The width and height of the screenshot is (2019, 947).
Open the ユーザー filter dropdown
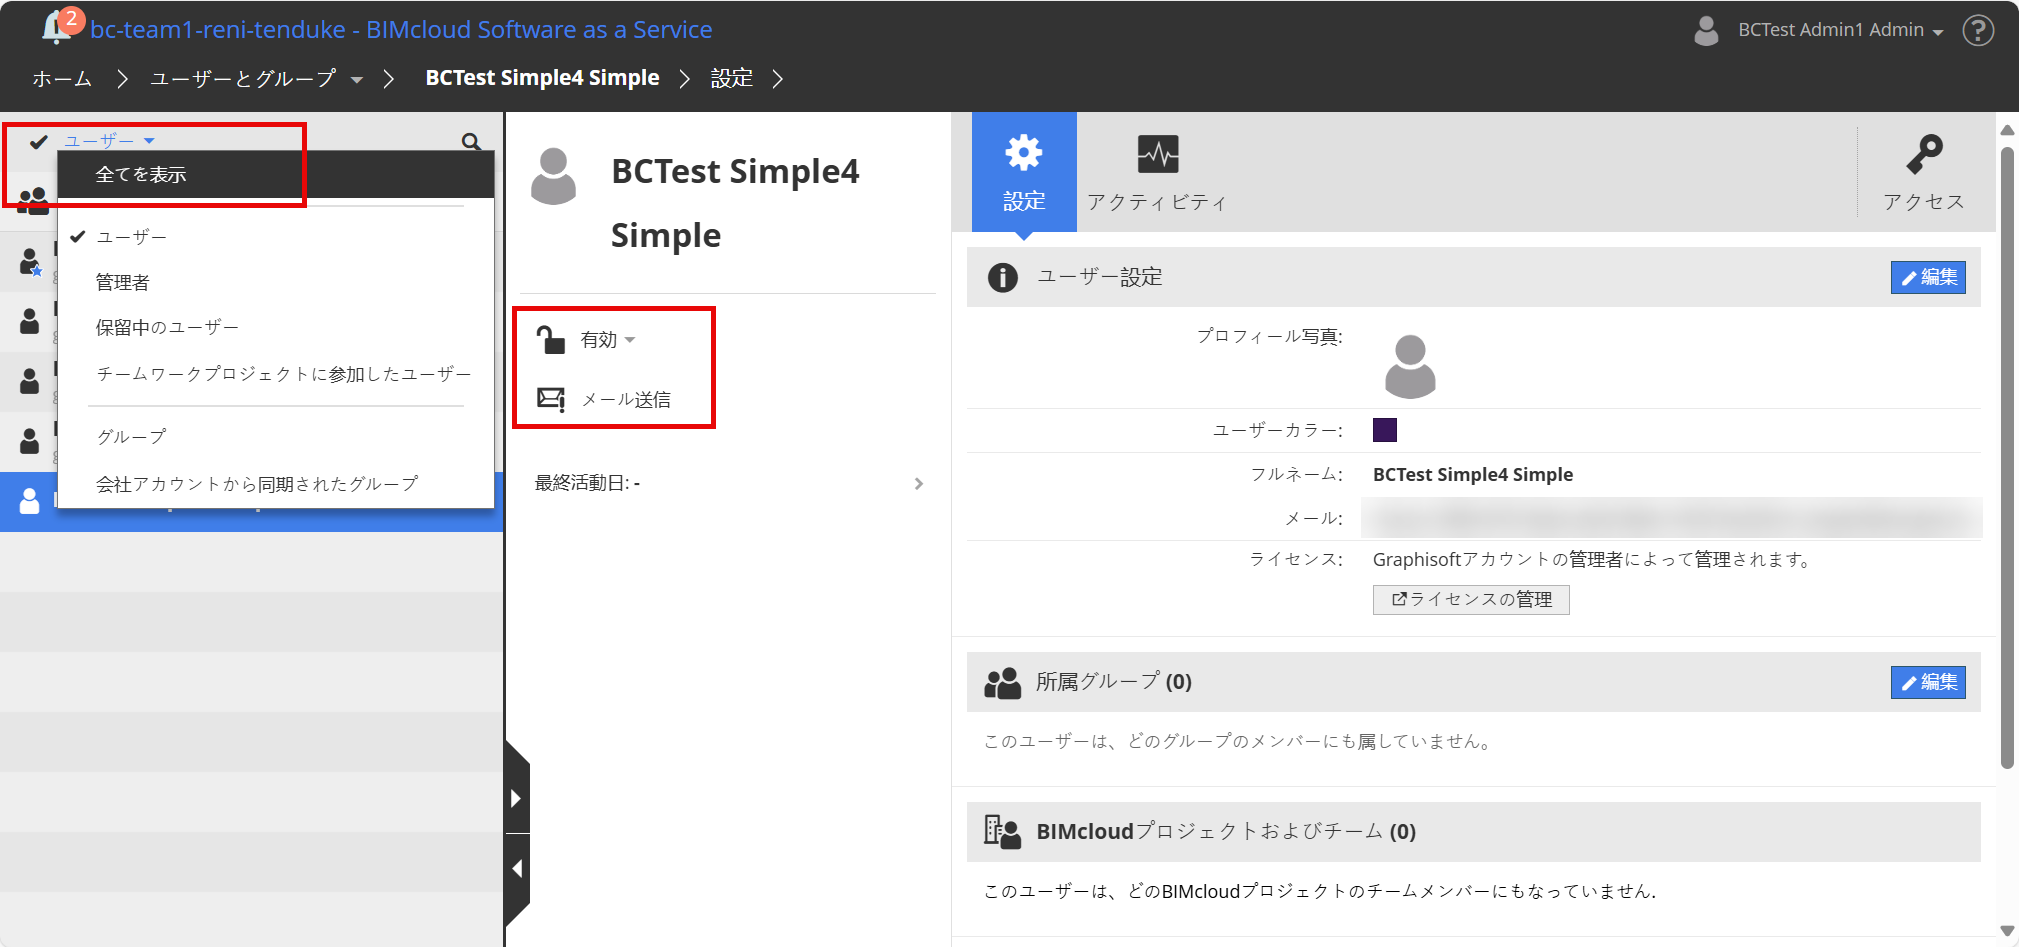click(x=109, y=141)
